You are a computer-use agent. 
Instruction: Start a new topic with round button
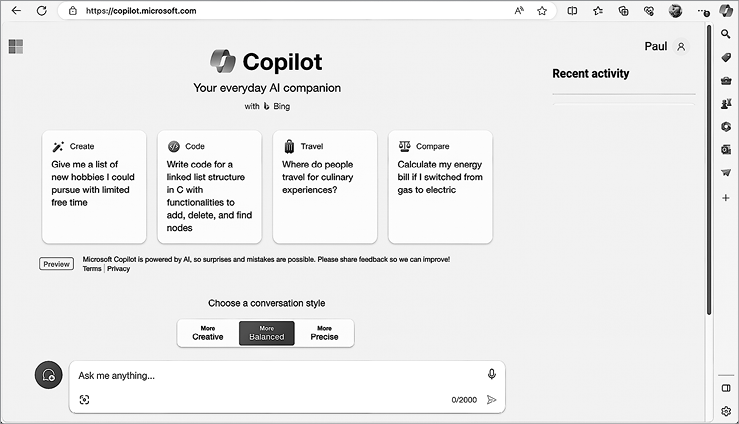pos(48,375)
